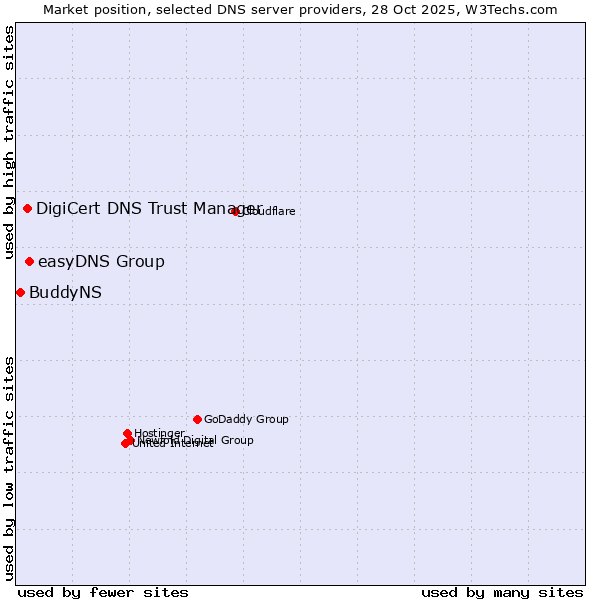Click the United Internet red data point

(125, 443)
